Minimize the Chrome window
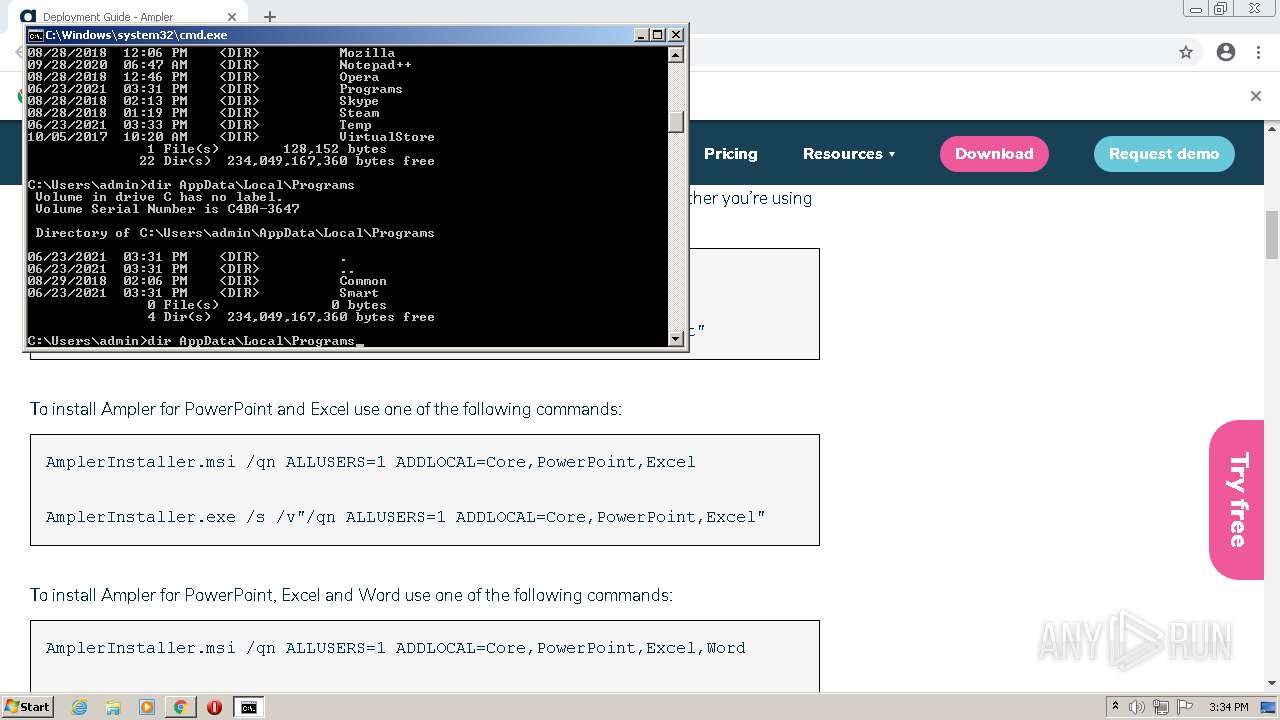Viewport: 1280px width, 720px height. coord(1196,9)
